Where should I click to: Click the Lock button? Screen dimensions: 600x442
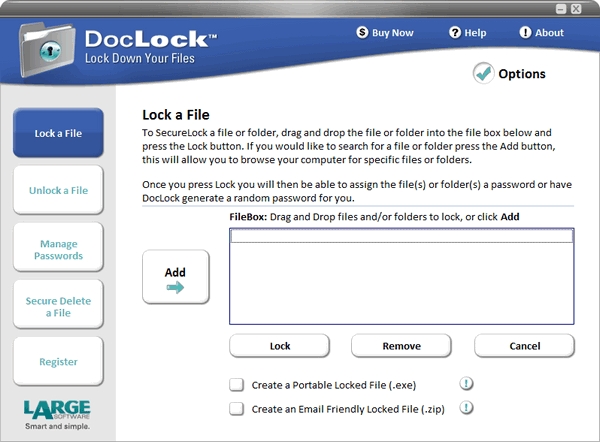279,346
